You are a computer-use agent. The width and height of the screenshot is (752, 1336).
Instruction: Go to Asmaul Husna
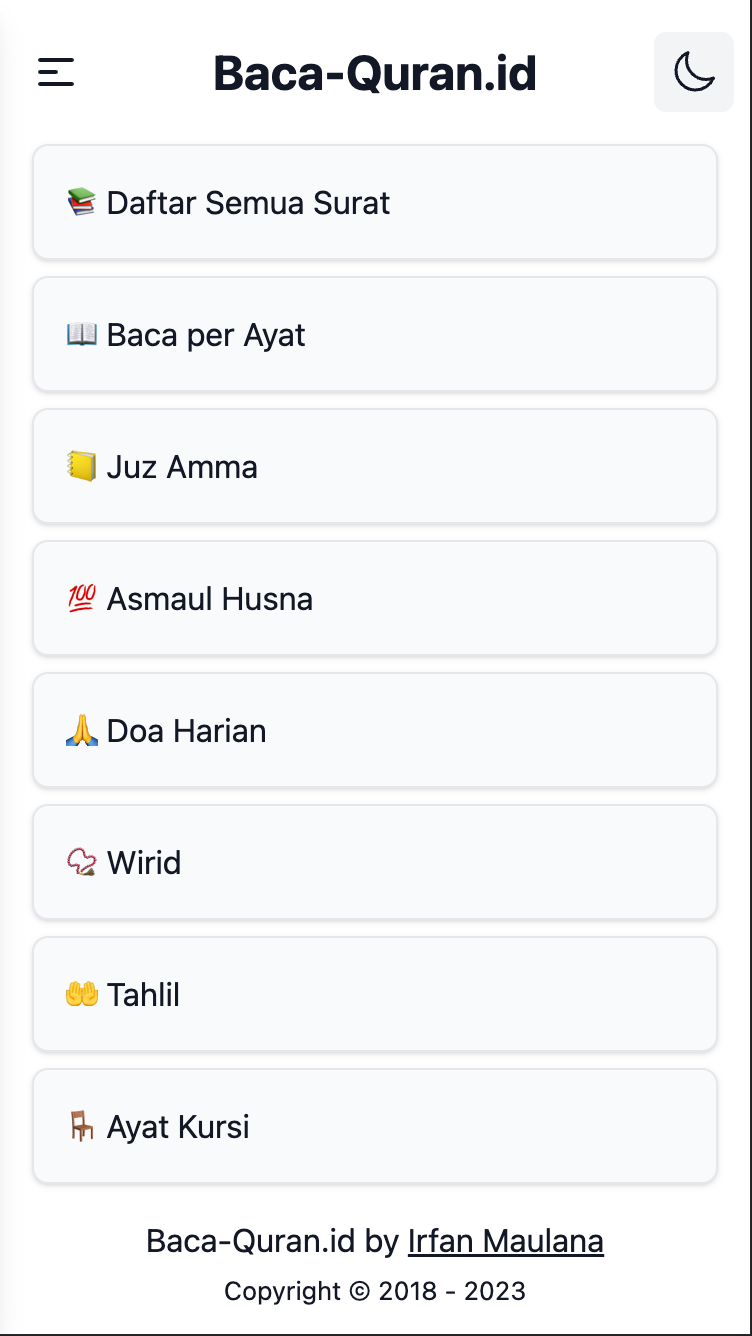375,598
